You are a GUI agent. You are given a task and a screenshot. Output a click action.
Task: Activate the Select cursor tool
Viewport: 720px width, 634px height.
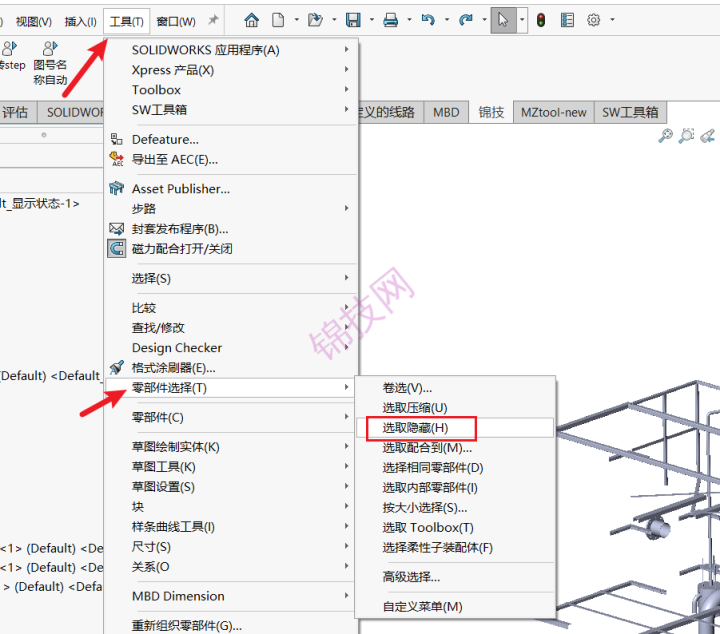tap(503, 20)
